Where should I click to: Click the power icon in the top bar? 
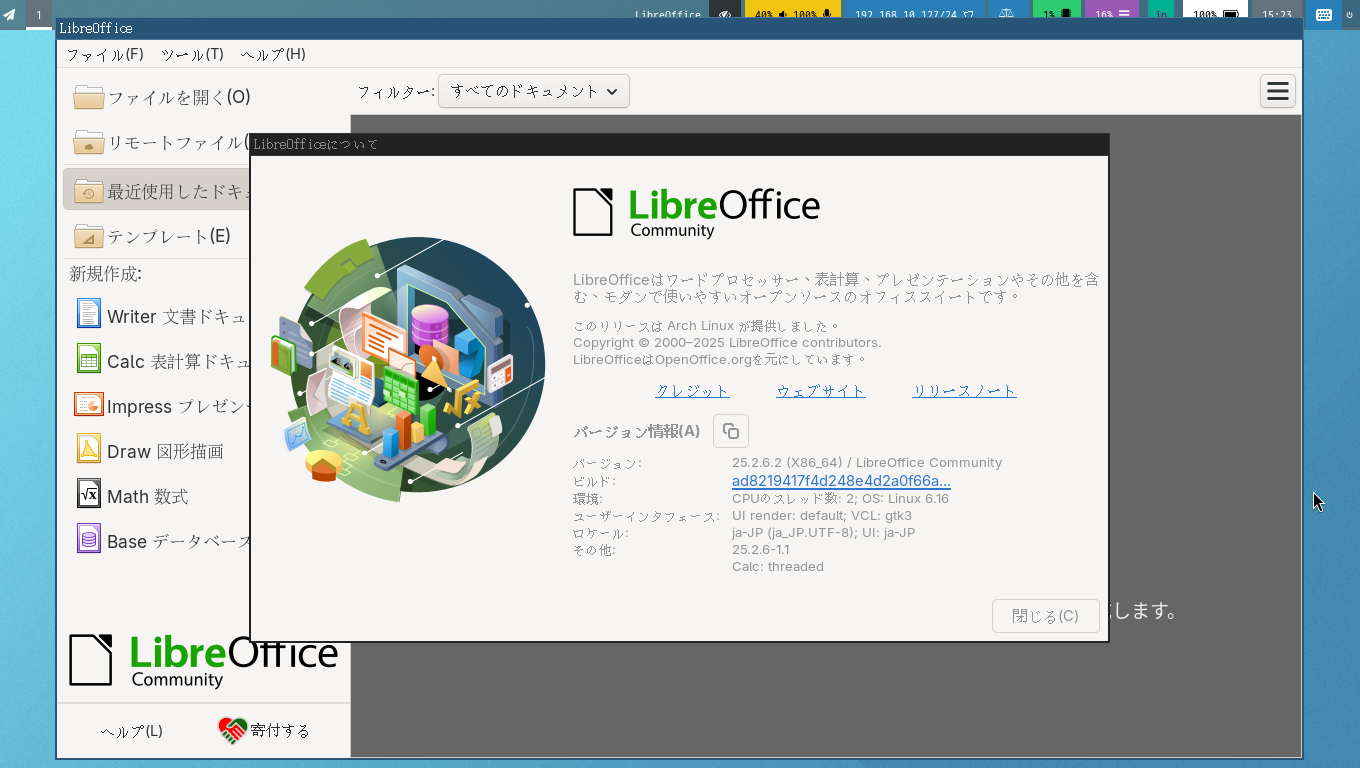1350,15
